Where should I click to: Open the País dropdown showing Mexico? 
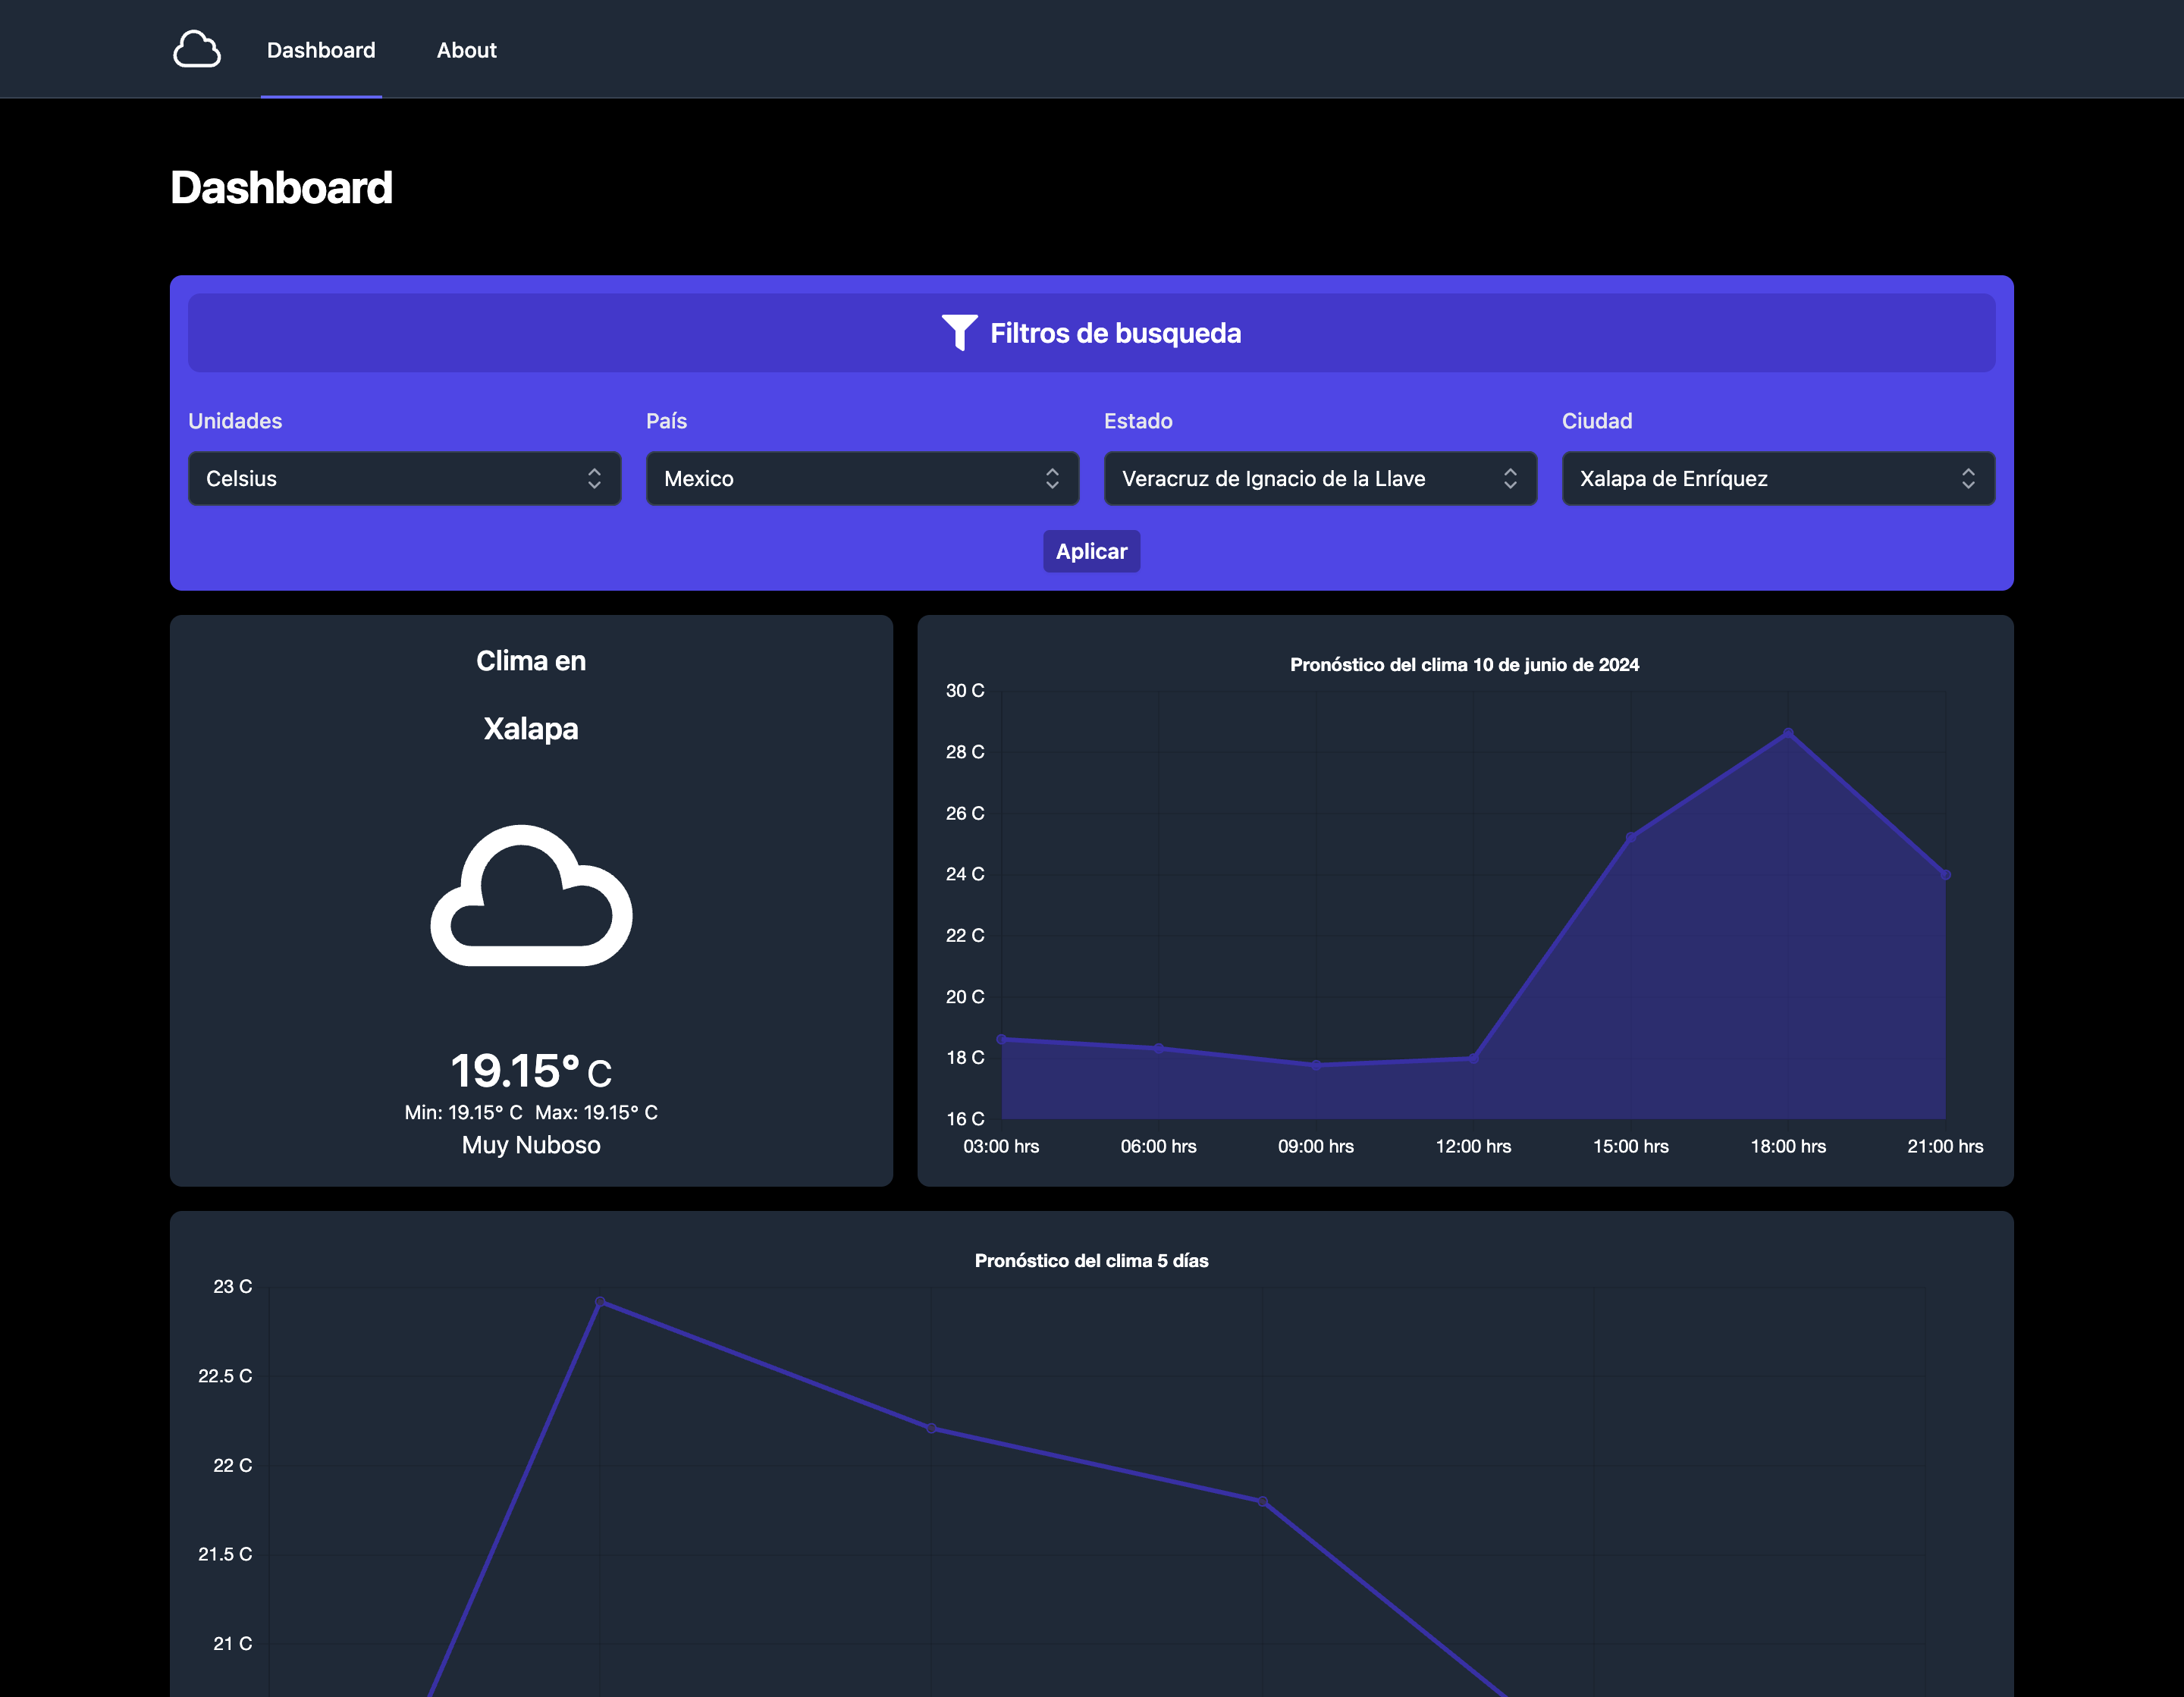pos(862,478)
